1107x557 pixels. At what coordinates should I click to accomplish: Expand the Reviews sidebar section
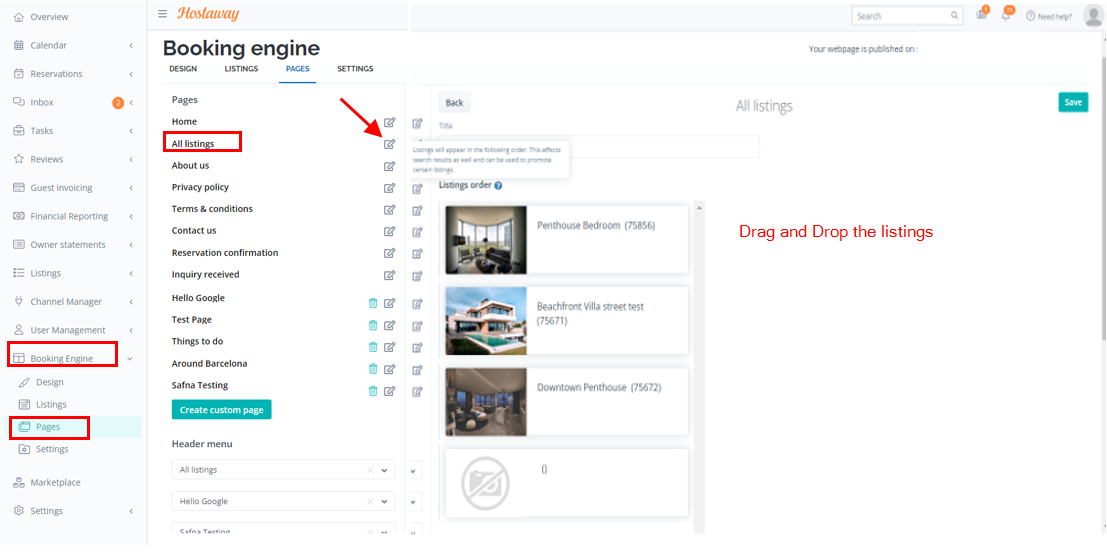pyautogui.click(x=131, y=160)
